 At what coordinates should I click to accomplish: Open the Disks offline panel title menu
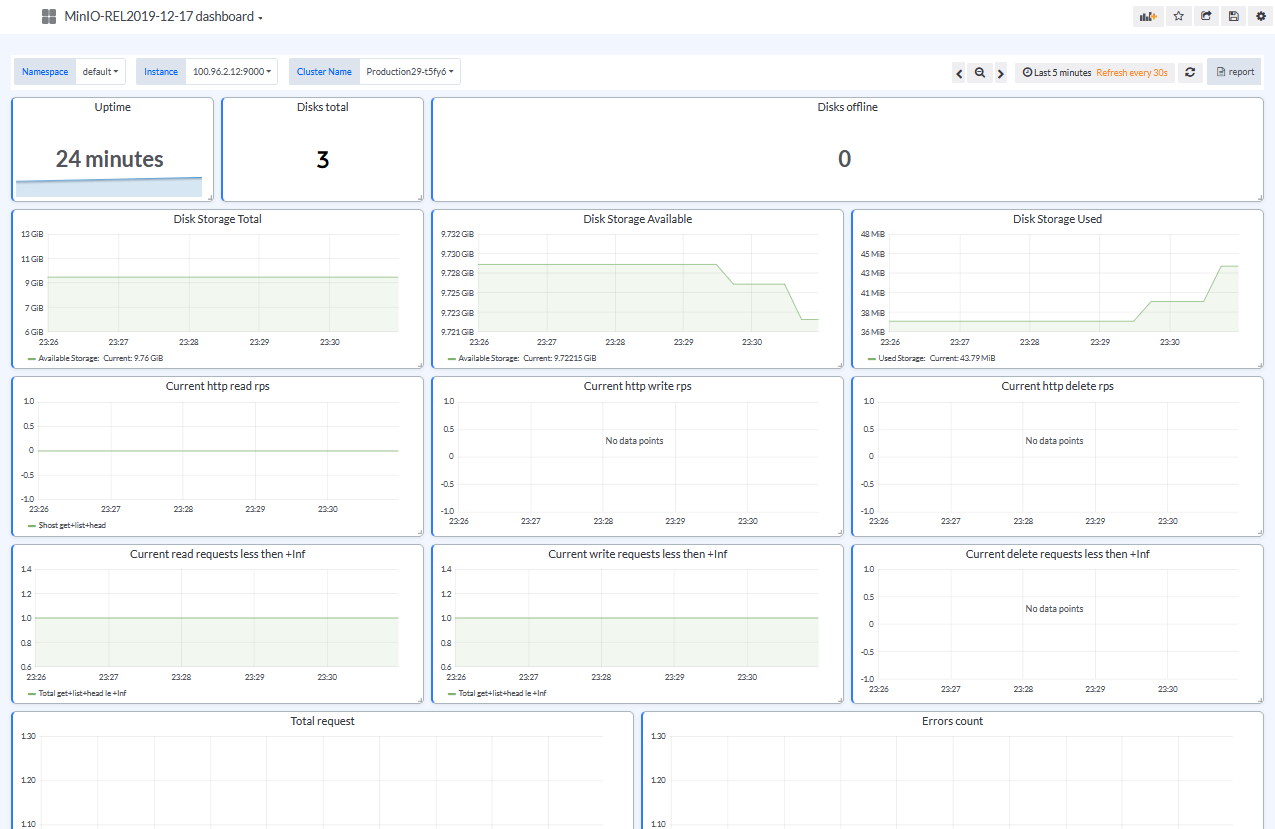pyautogui.click(x=848, y=107)
